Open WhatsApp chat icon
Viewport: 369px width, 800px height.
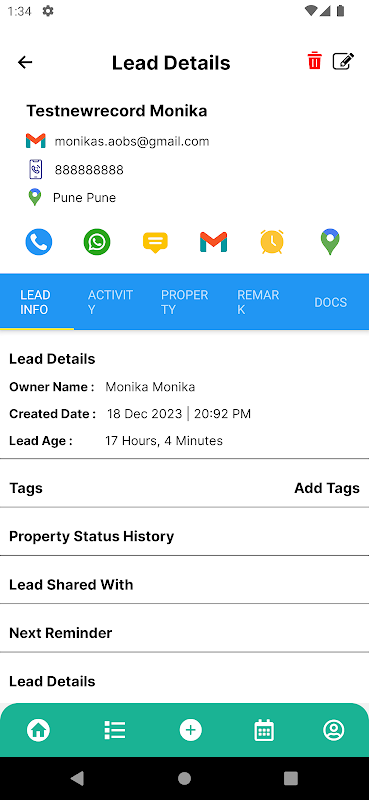pyautogui.click(x=97, y=242)
